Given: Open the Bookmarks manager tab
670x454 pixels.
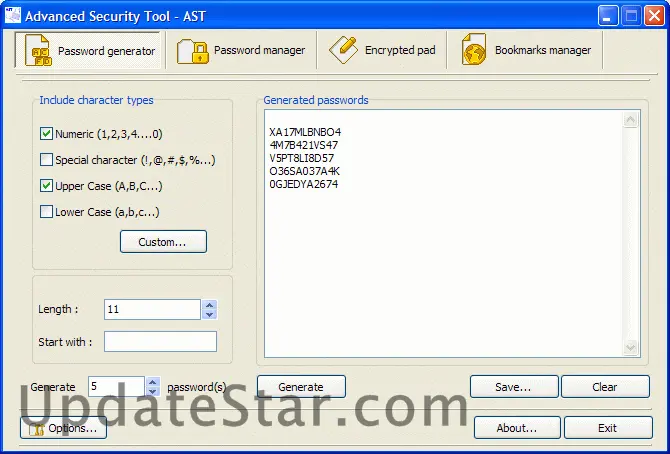Looking at the screenshot, I should point(525,50).
